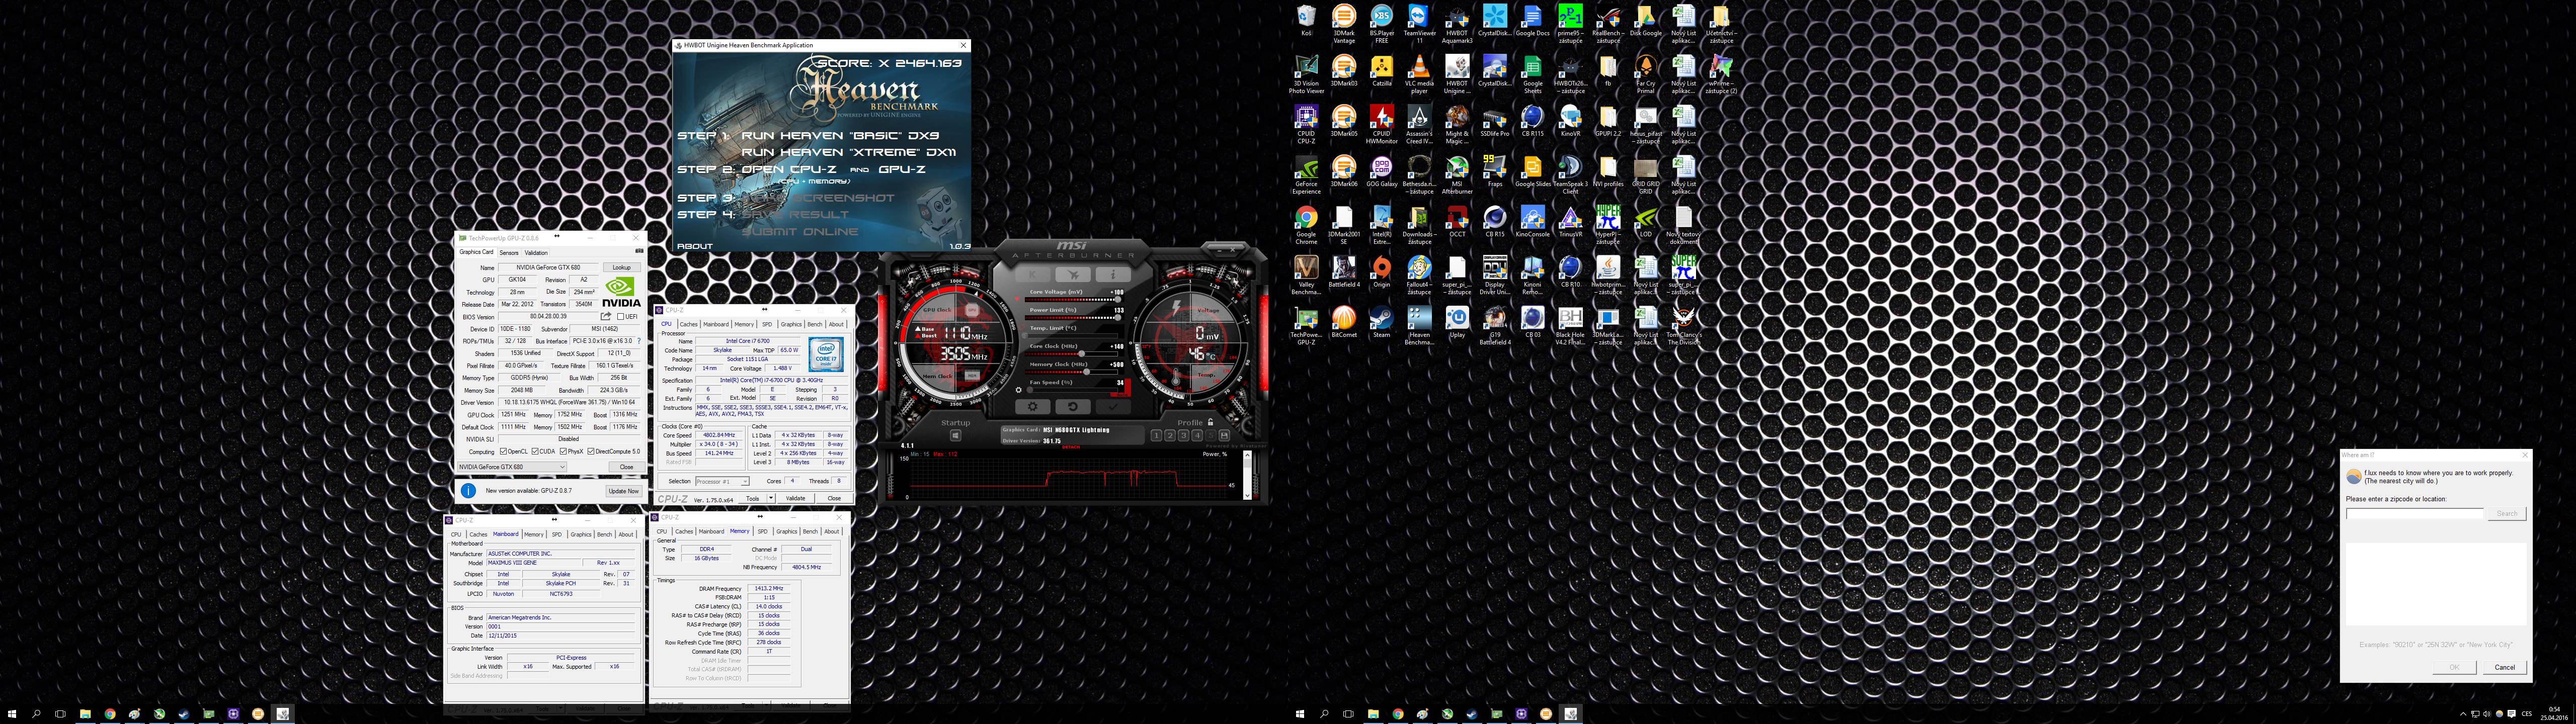Select Afterburner profile slot 1
2576x724 pixels.
(x=1156, y=436)
